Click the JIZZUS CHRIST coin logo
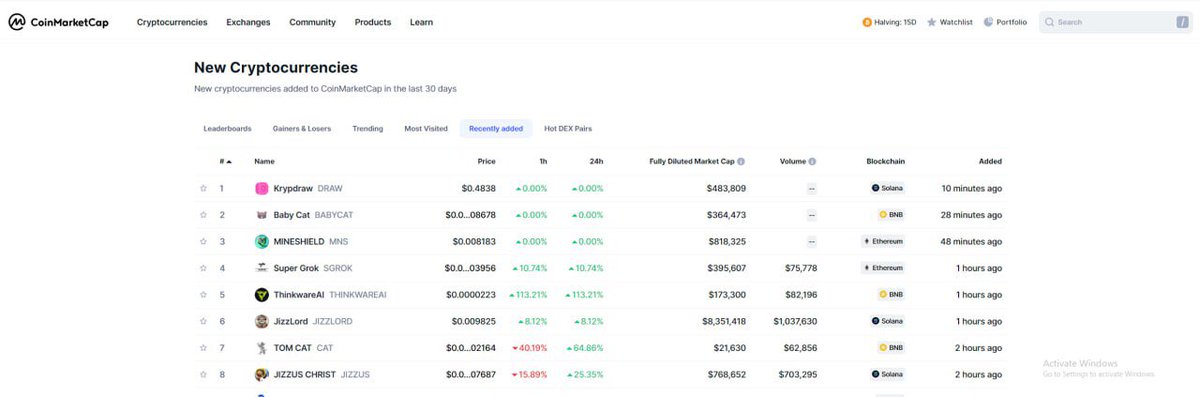This screenshot has width=1200, height=397. 262,375
